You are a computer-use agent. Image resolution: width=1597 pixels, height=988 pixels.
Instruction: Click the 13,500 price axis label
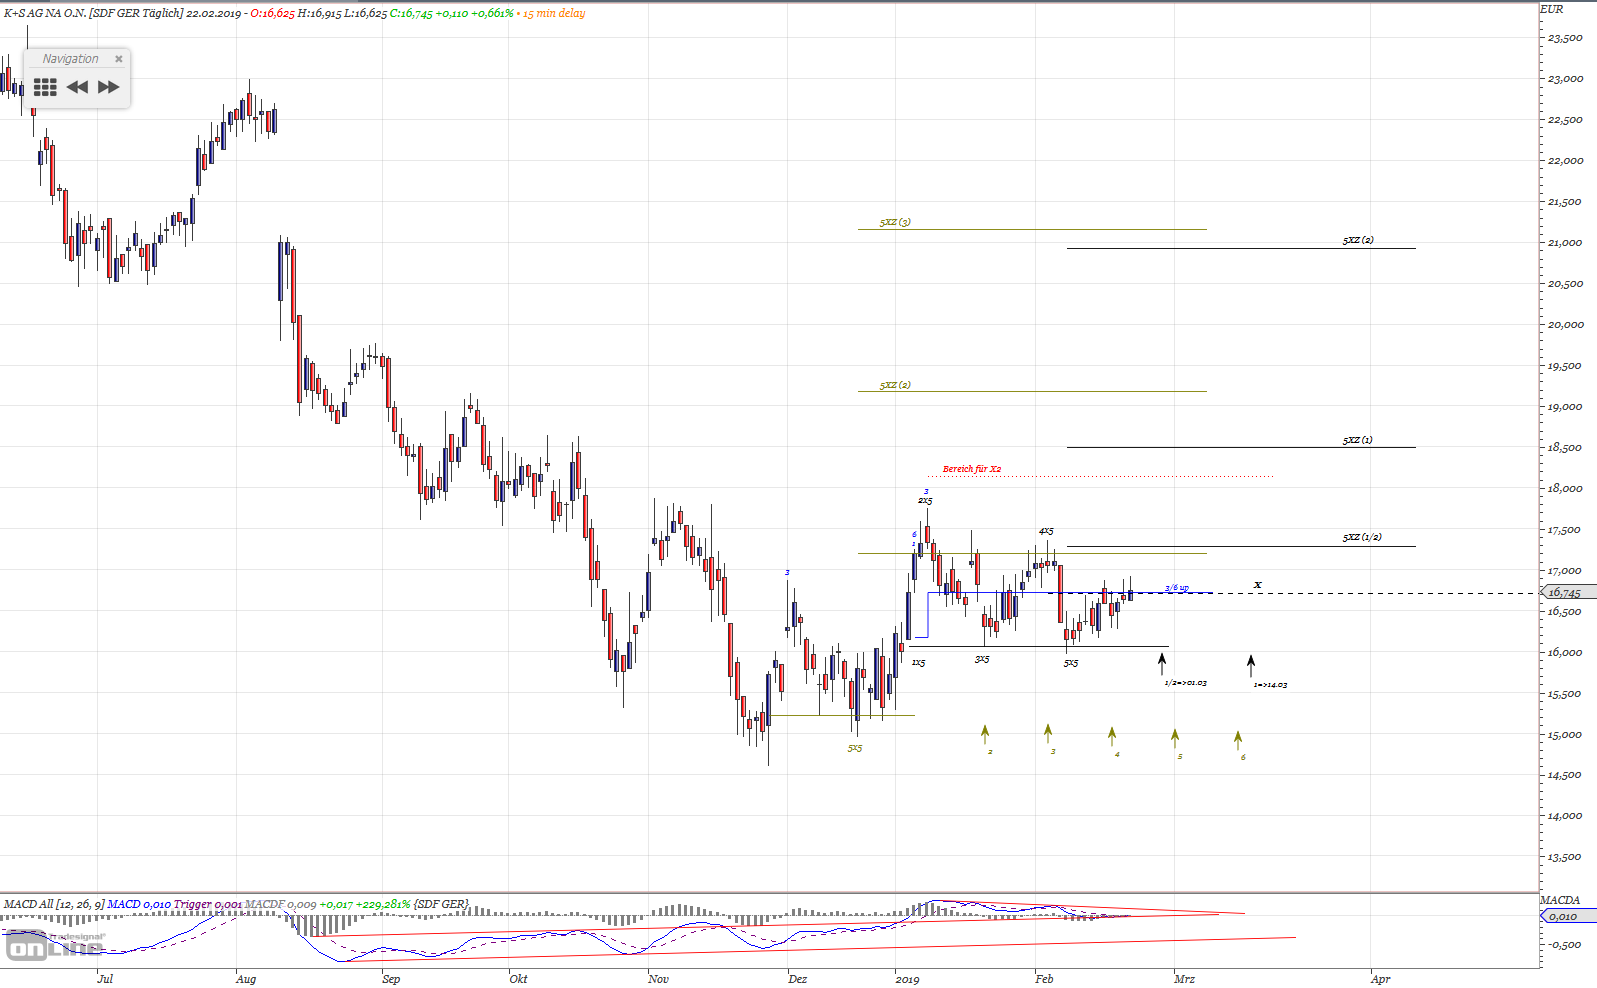click(1565, 857)
